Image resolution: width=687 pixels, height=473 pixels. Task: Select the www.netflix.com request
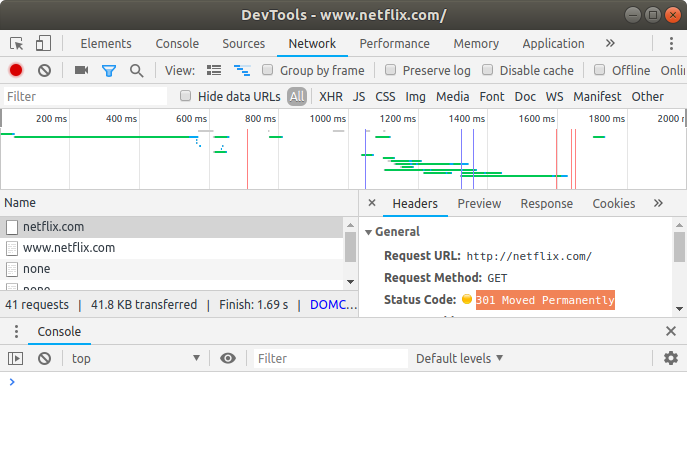tap(171, 248)
